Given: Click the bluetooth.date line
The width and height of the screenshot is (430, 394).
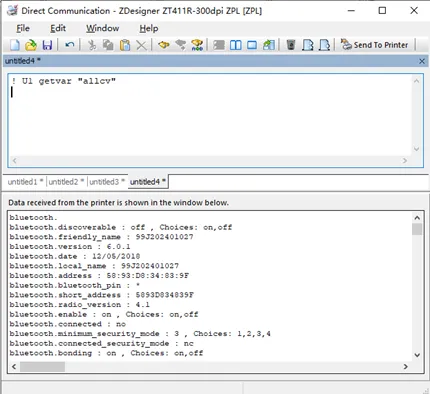Looking at the screenshot, I should click(75, 256).
